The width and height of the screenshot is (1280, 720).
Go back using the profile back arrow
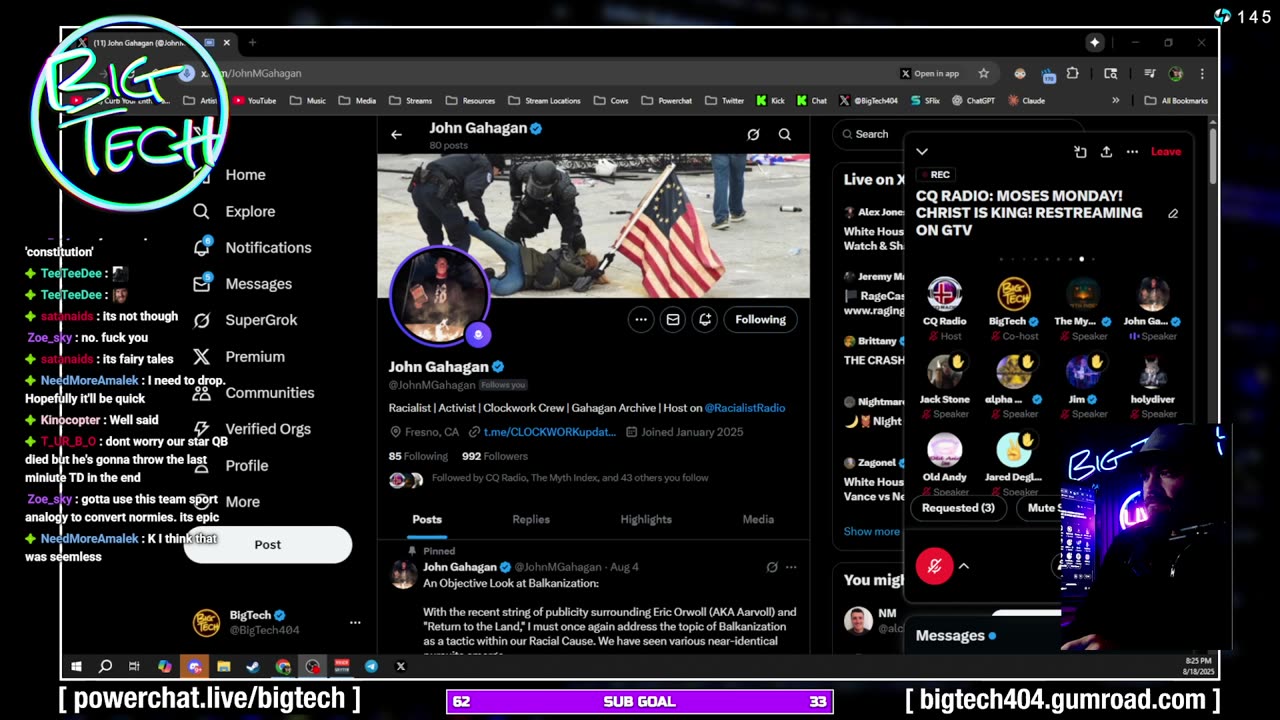point(397,134)
